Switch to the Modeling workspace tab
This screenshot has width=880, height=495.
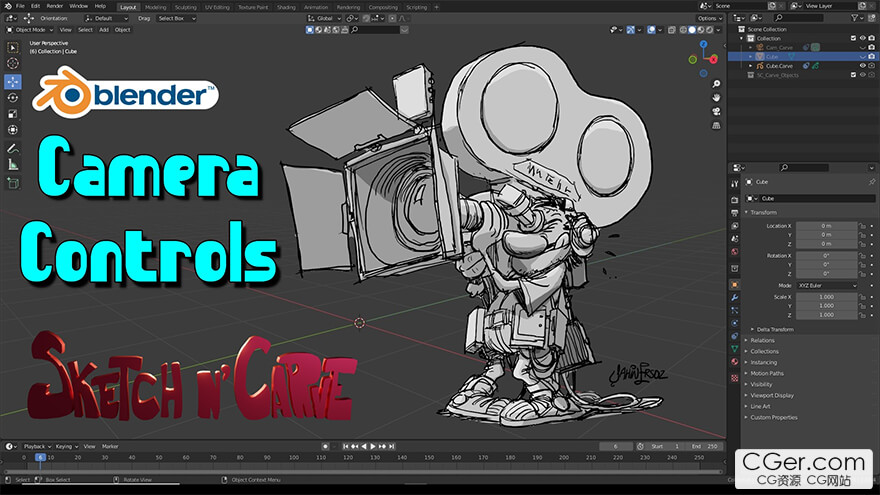155,7
